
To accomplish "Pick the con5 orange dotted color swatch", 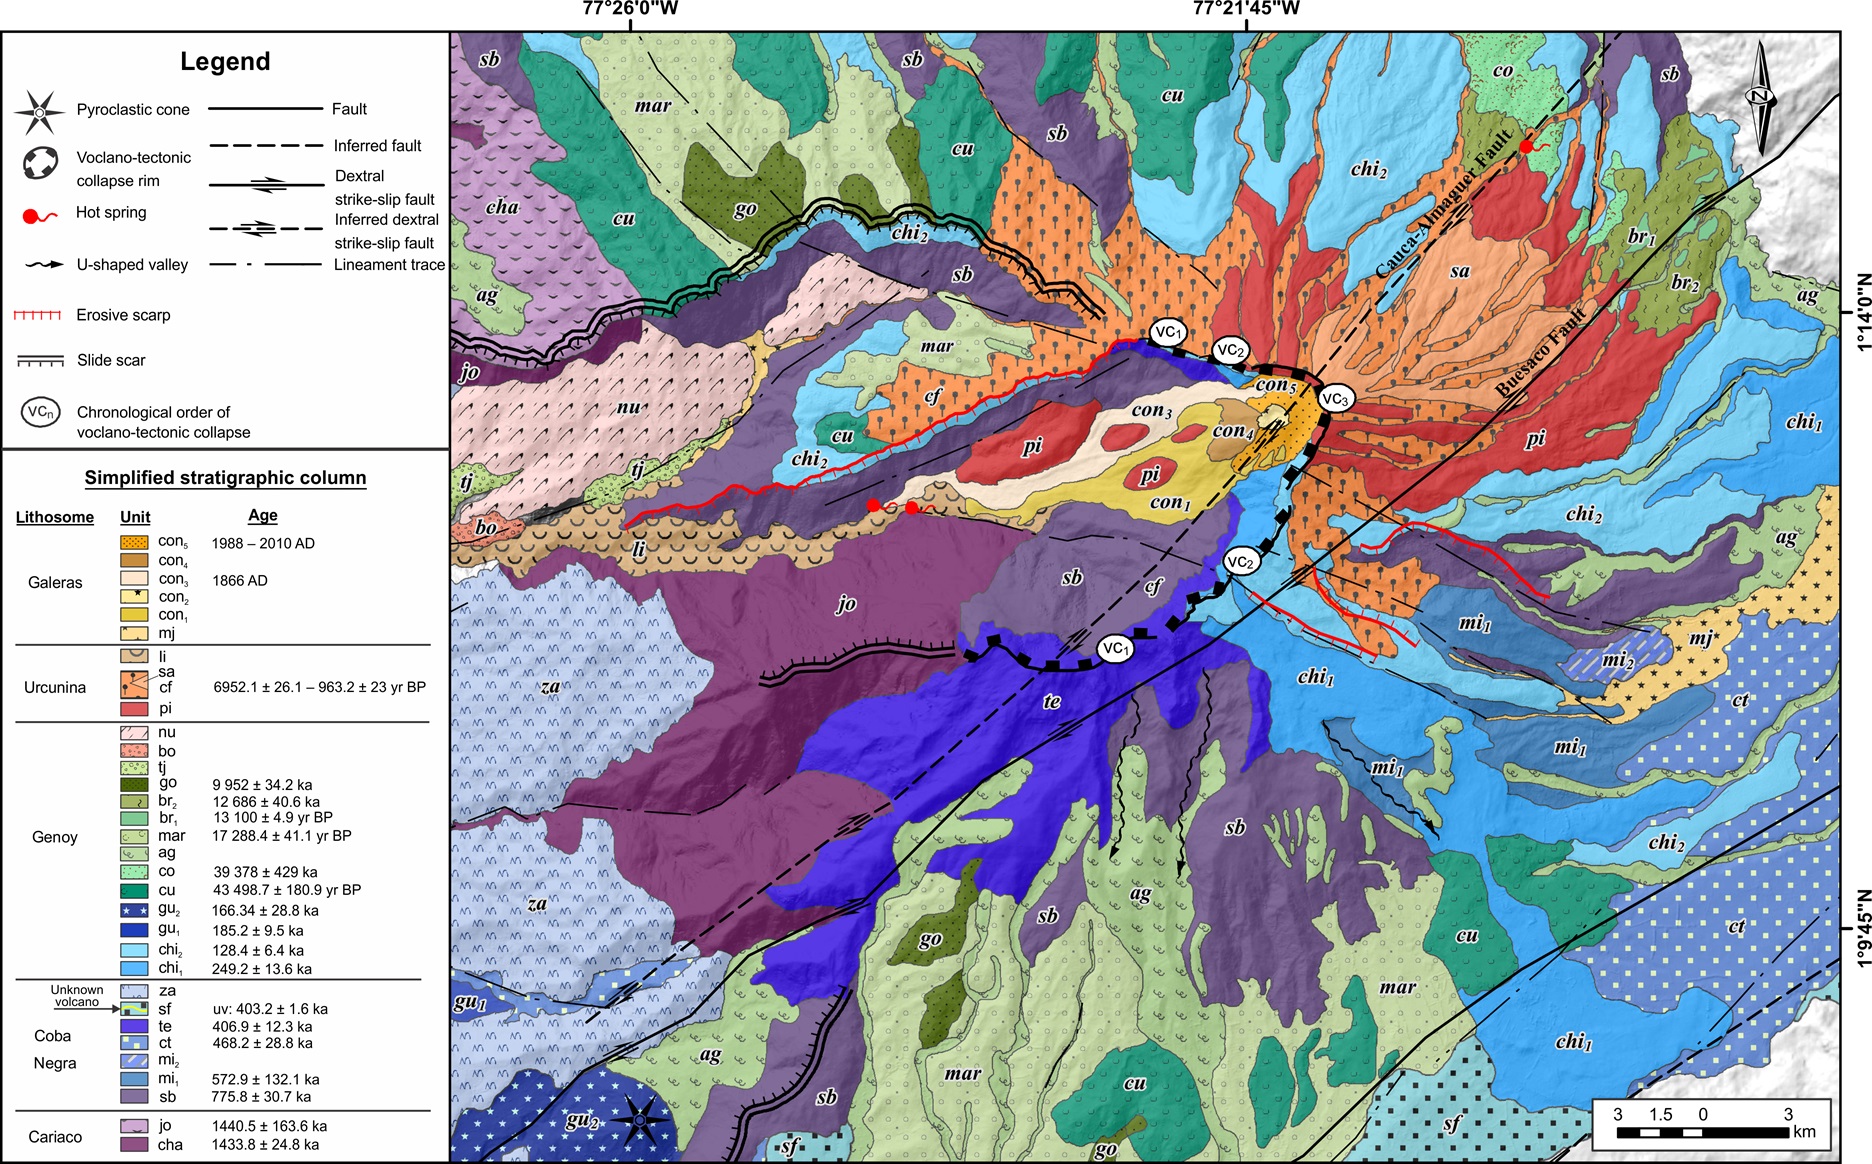I will coord(134,542).
